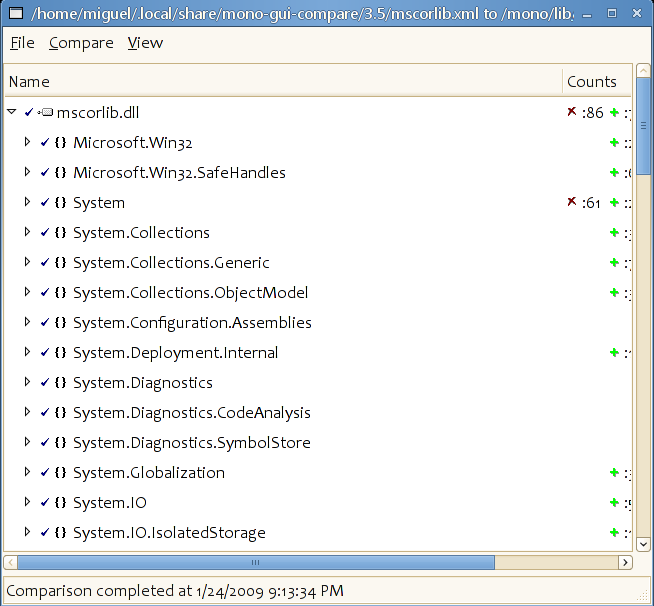Image resolution: width=654 pixels, height=606 pixels.
Task: Click braces icon of System.IO row
Action: [60, 503]
